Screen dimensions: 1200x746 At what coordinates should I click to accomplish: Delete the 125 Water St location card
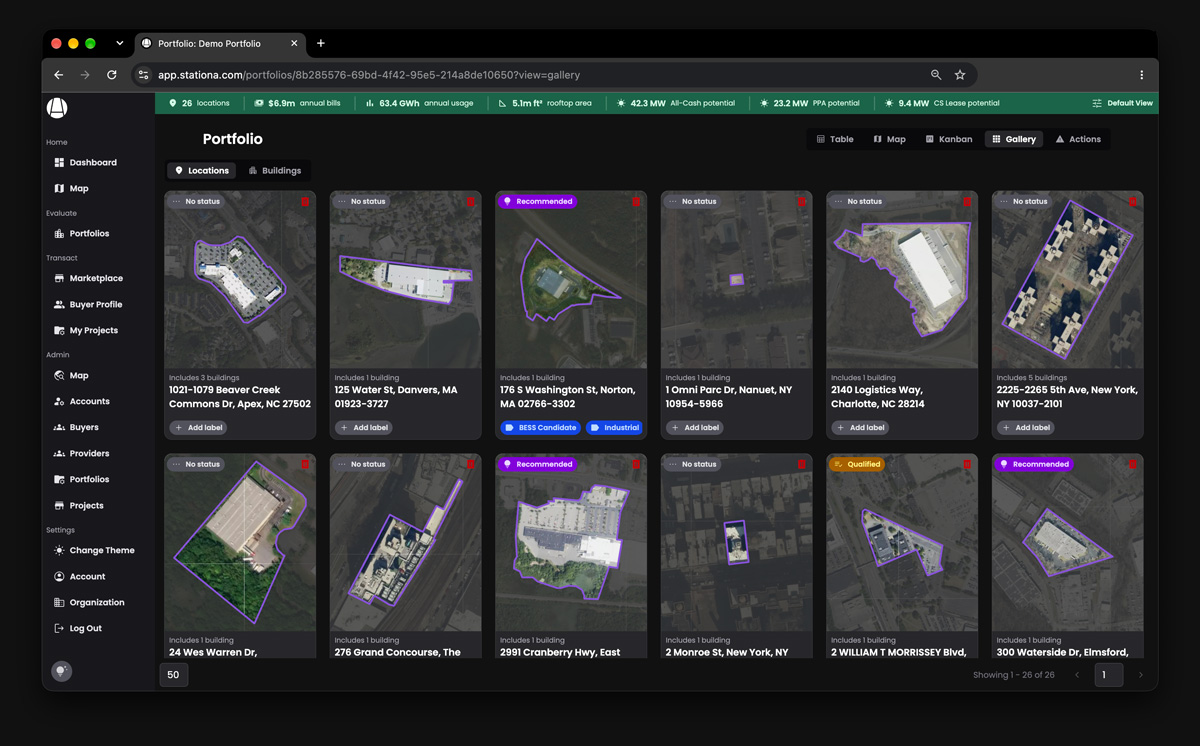pos(470,202)
